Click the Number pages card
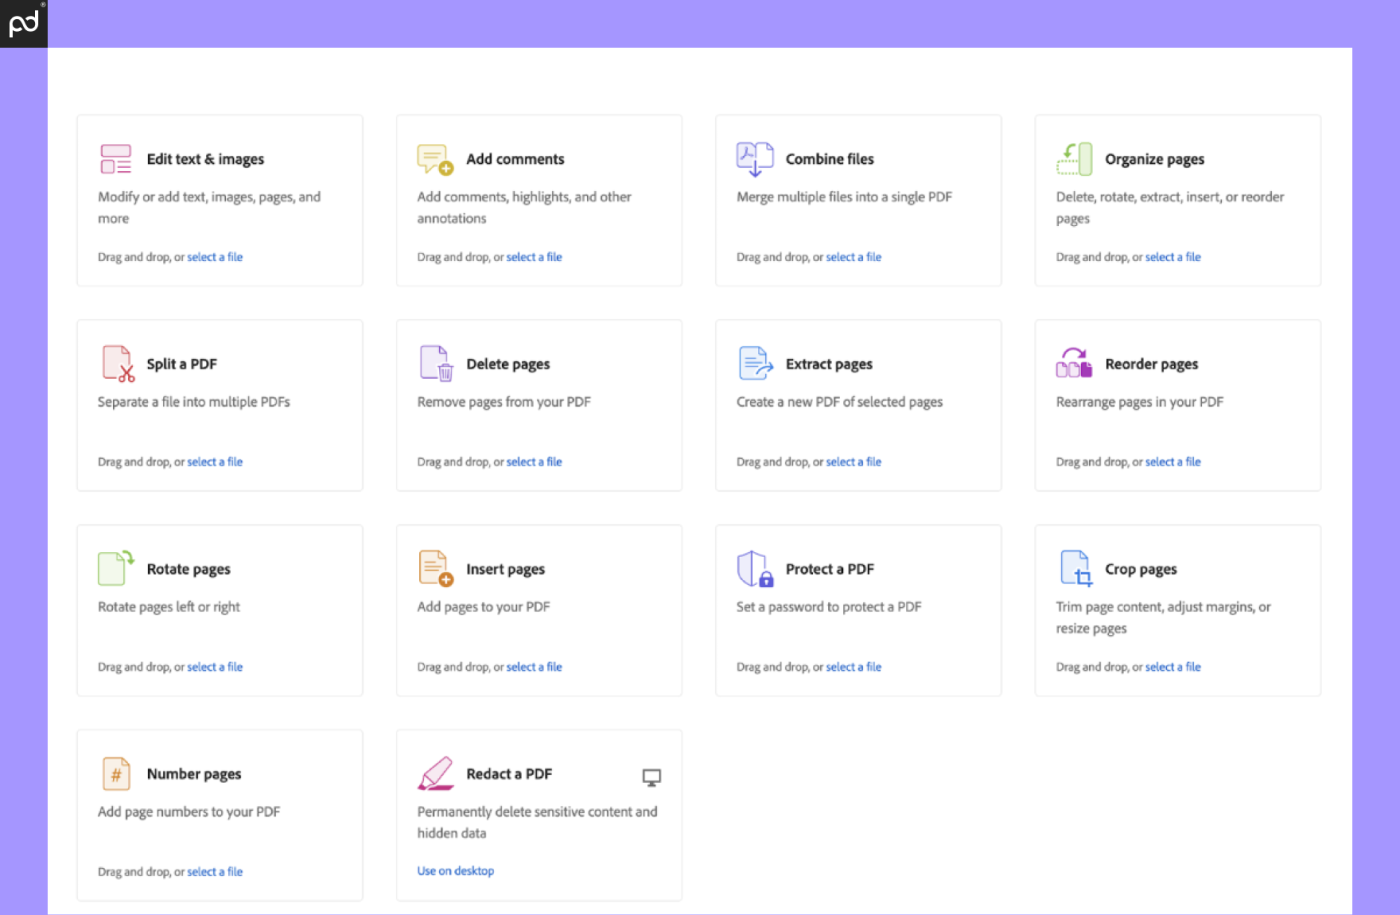This screenshot has width=1400, height=915. pos(219,815)
